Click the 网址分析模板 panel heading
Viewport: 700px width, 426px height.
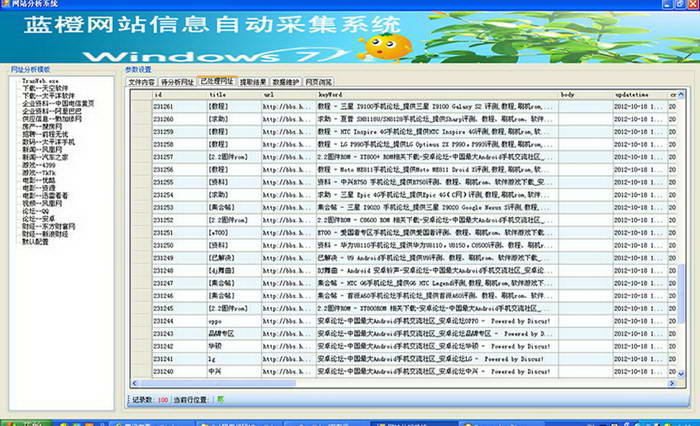[30, 70]
